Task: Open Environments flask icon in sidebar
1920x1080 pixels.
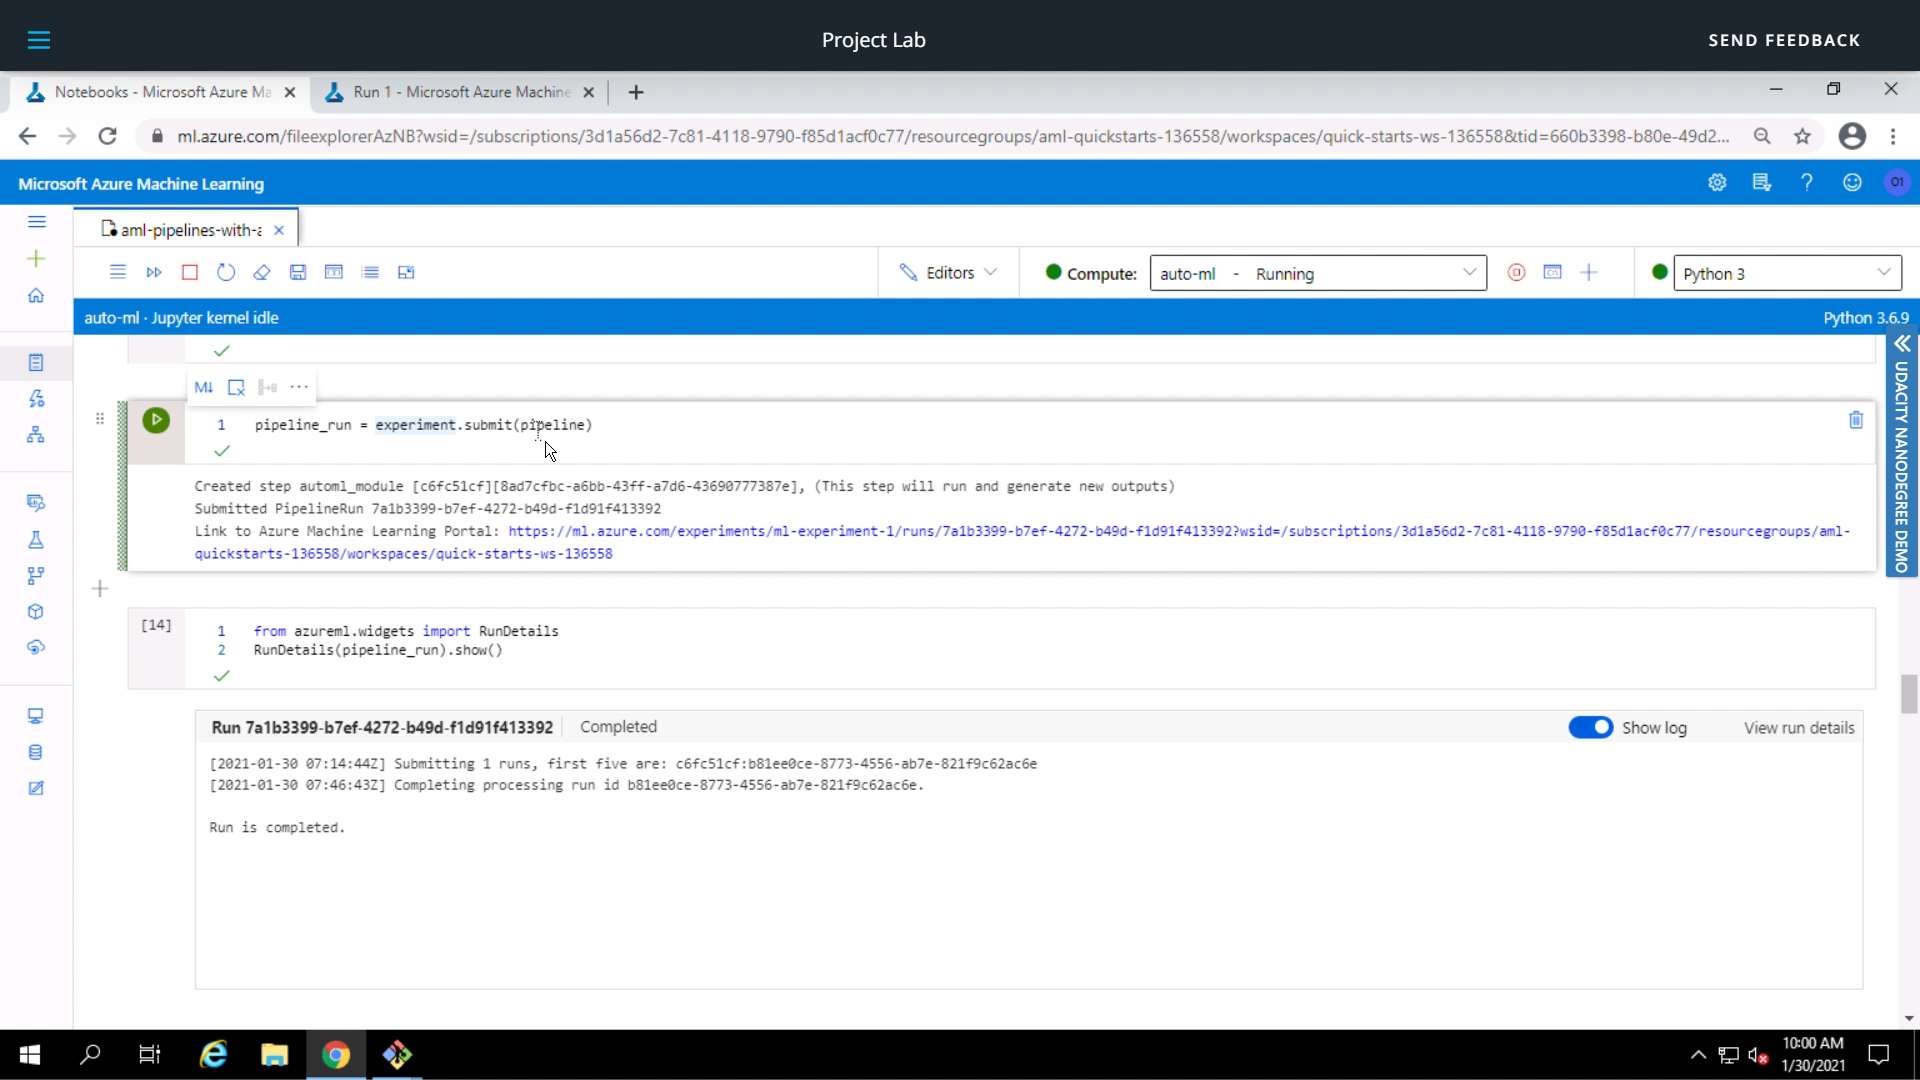Action: (x=36, y=540)
